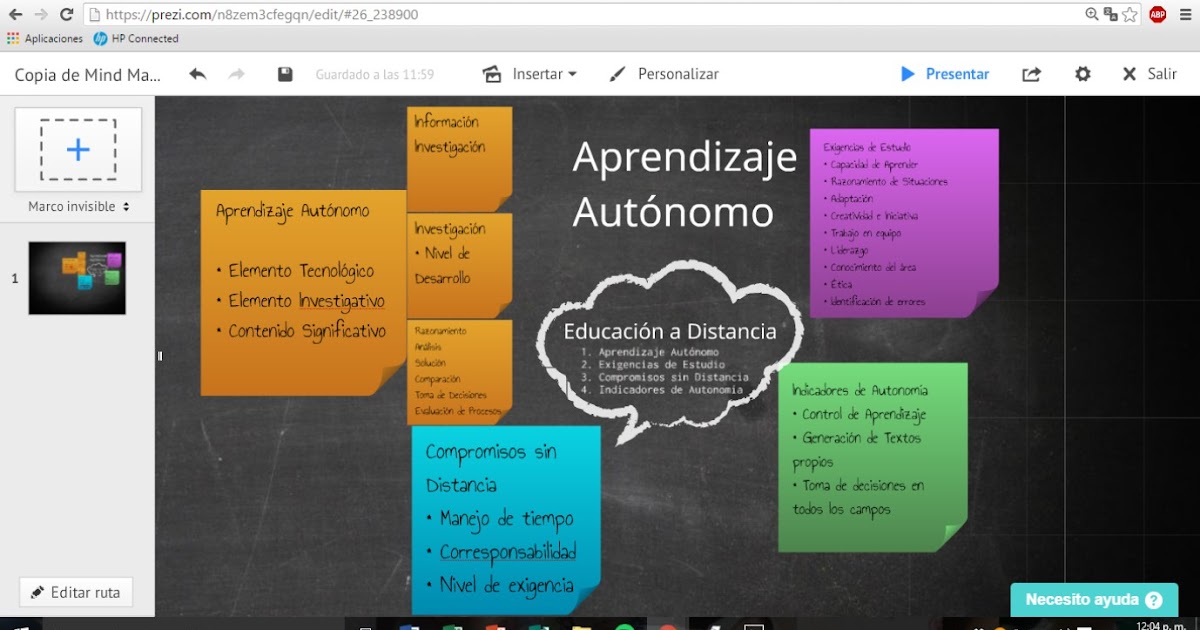Click the Editar ruta button

coord(75,592)
